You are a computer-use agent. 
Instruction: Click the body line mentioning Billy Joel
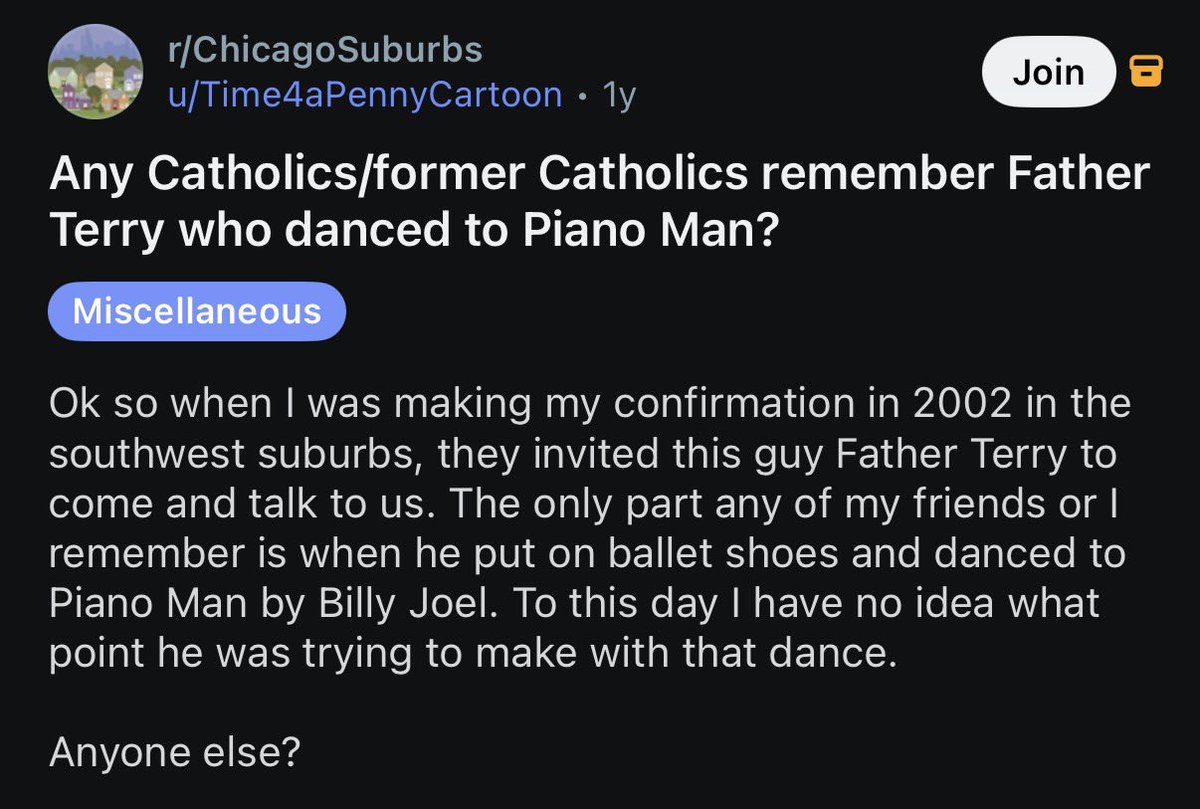click(574, 604)
